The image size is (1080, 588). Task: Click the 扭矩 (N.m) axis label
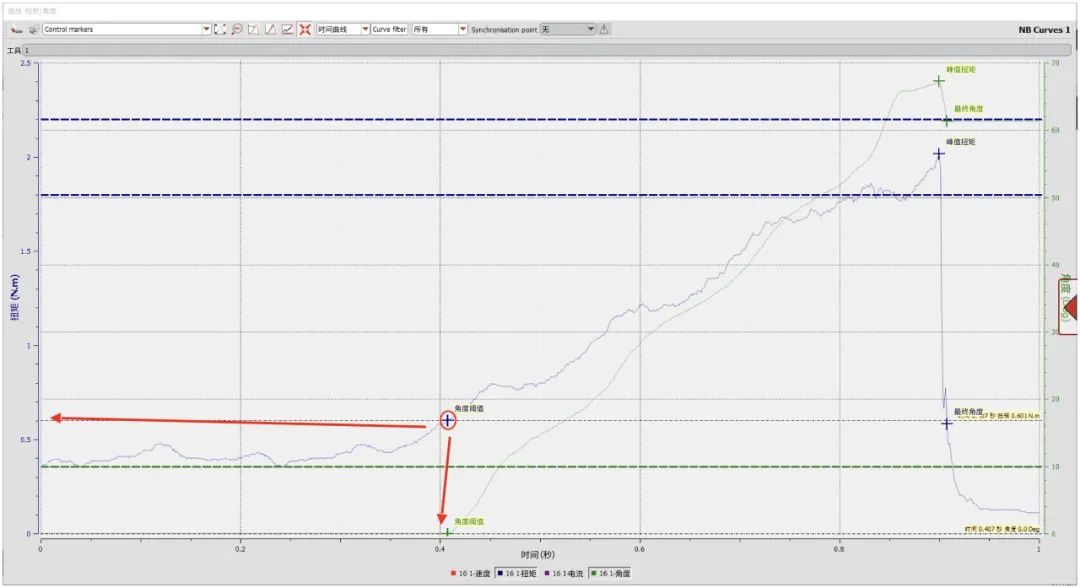click(x=14, y=297)
